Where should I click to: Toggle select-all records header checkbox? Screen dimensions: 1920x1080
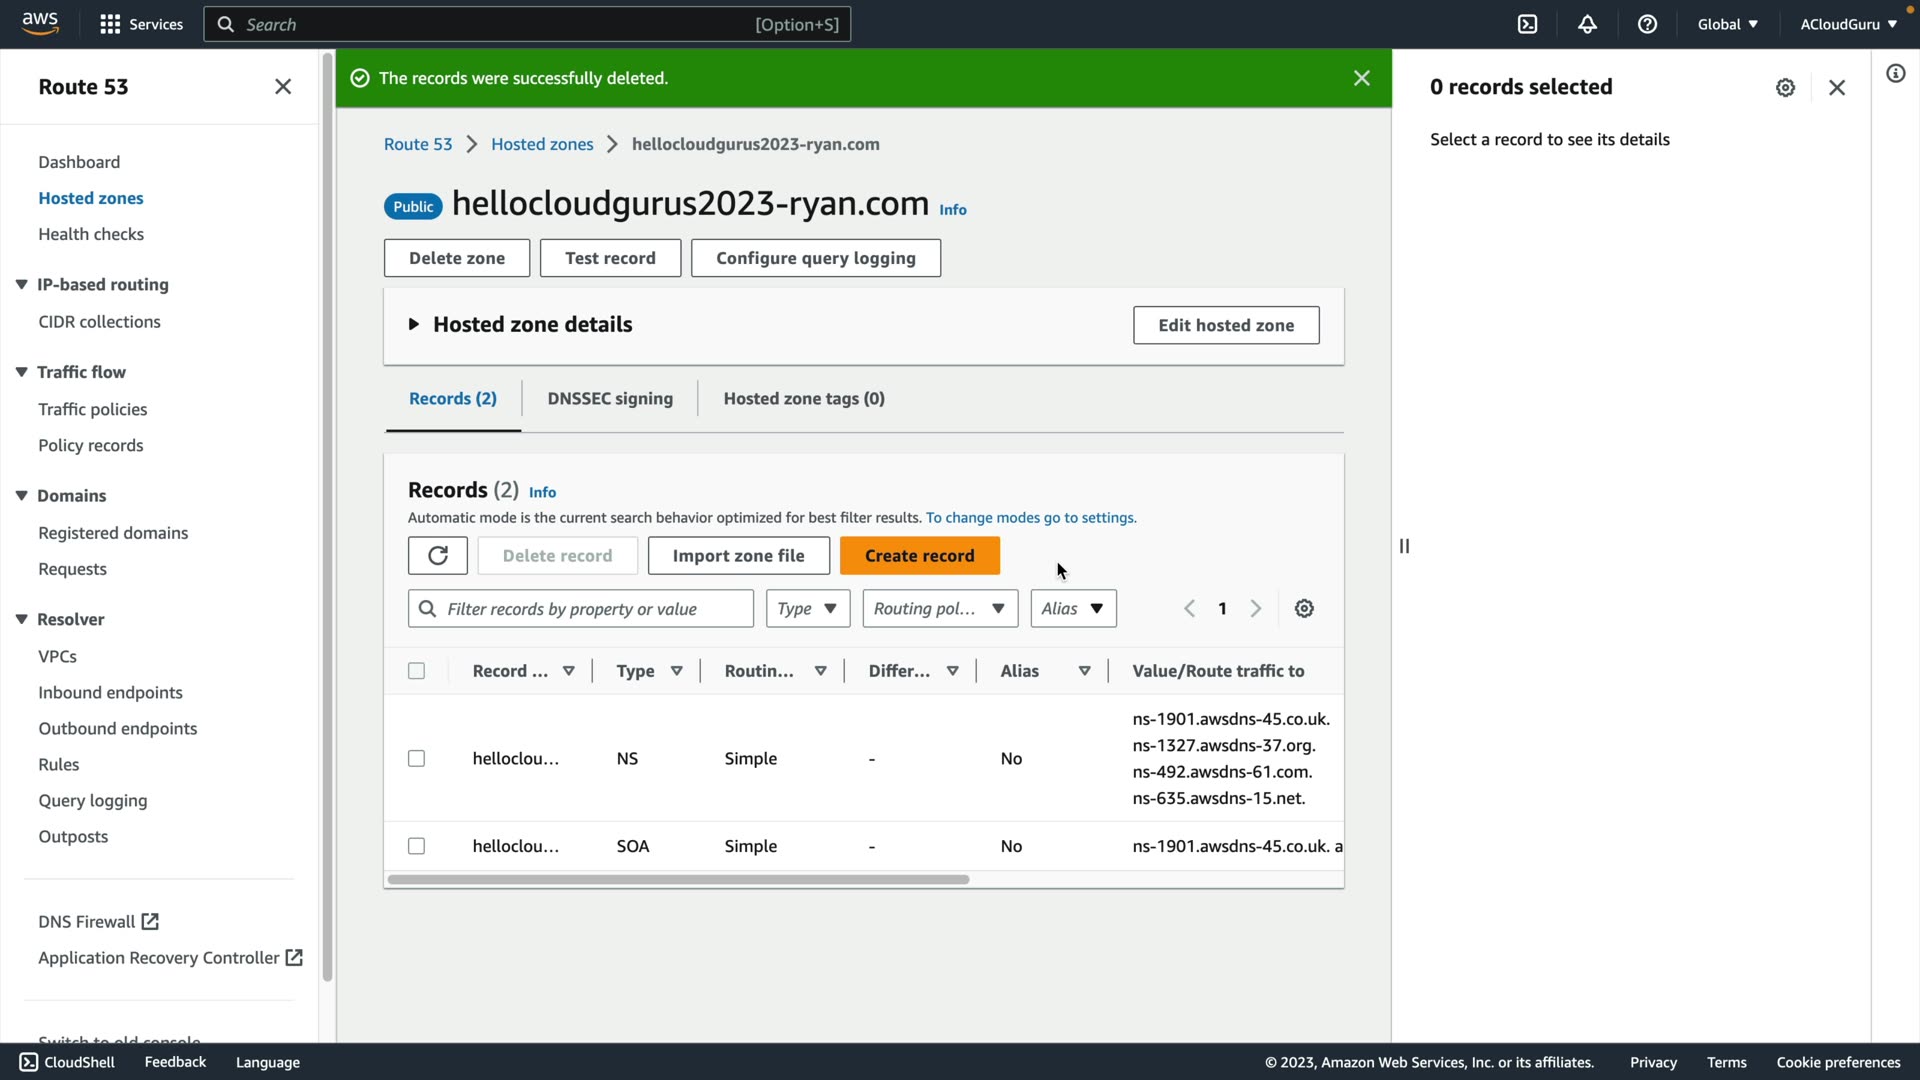pos(417,671)
